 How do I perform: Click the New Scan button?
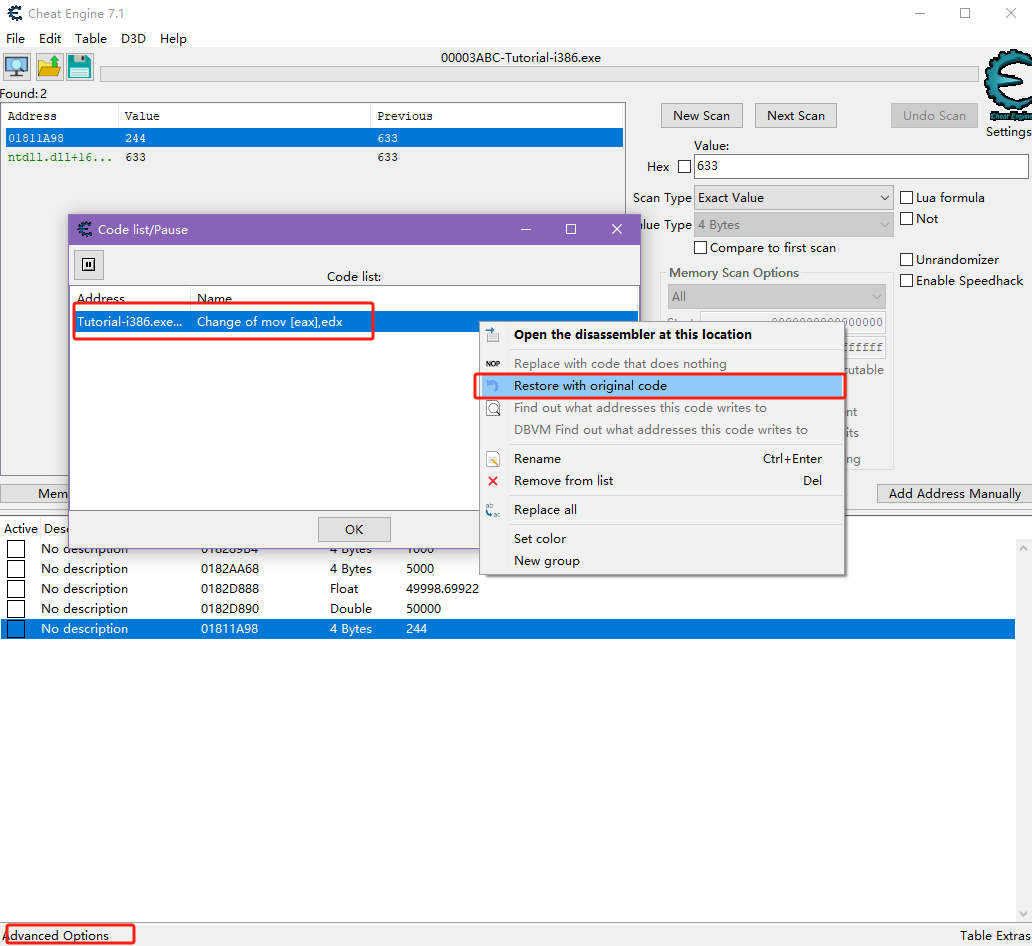point(702,116)
